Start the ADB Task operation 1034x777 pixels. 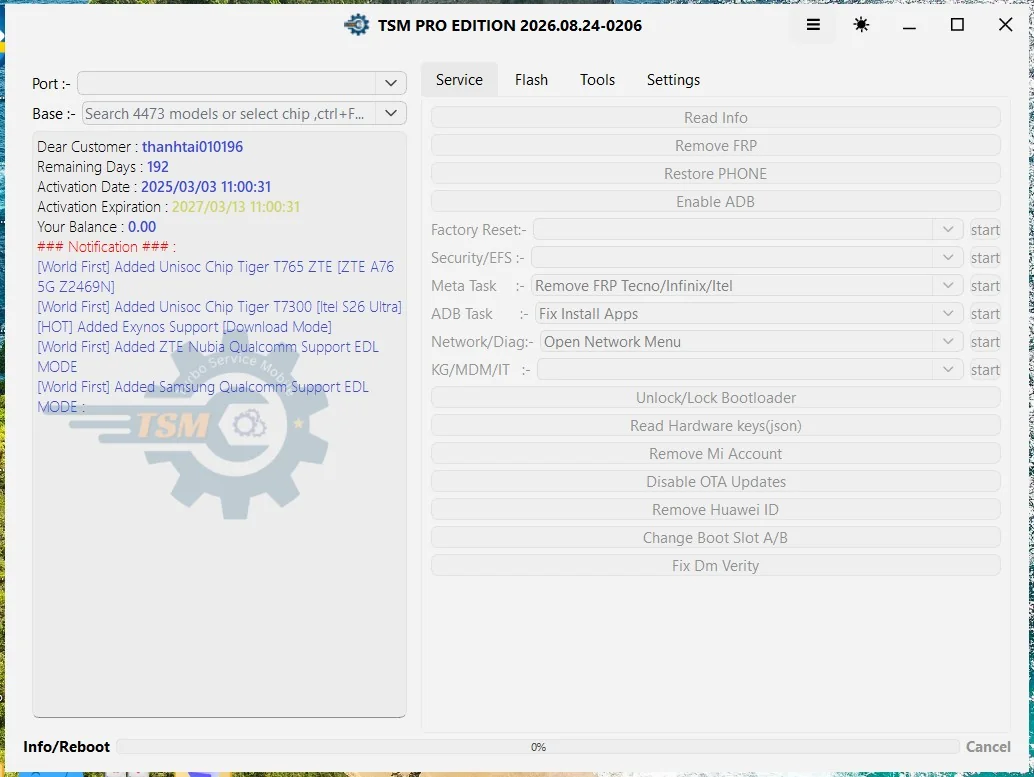(985, 313)
